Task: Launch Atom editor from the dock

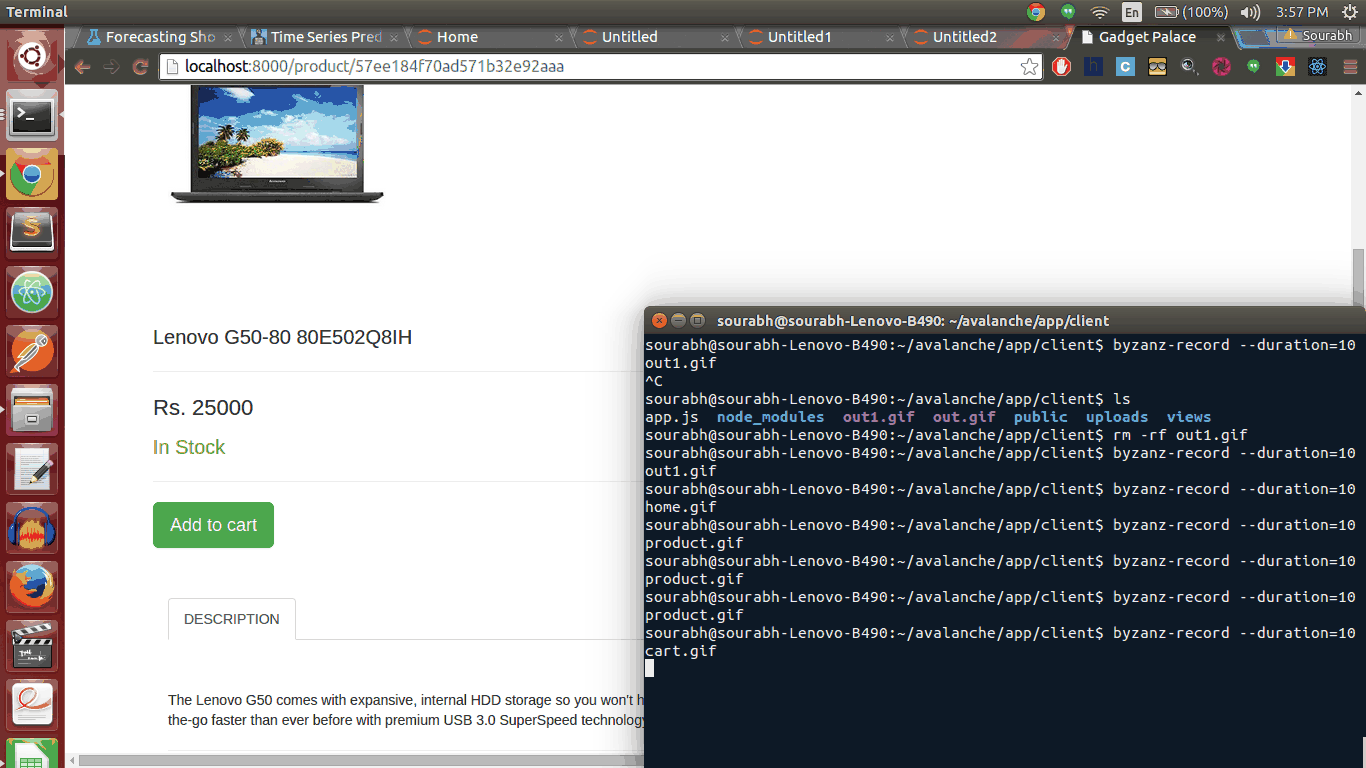Action: (x=33, y=293)
